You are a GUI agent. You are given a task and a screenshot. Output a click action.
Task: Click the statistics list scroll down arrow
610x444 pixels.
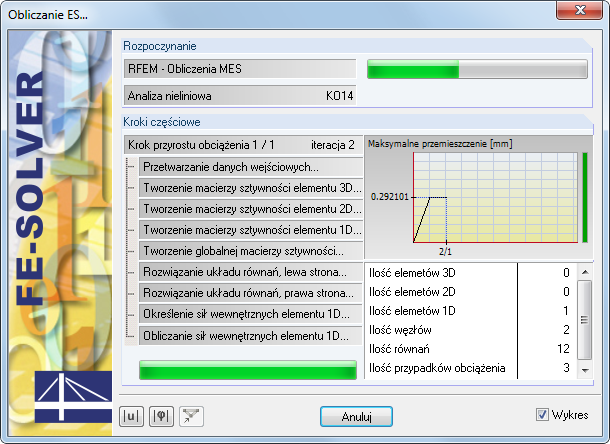(585, 370)
